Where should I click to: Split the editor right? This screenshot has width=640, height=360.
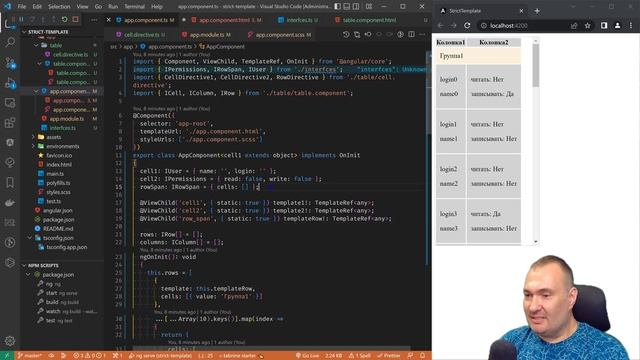[411, 35]
